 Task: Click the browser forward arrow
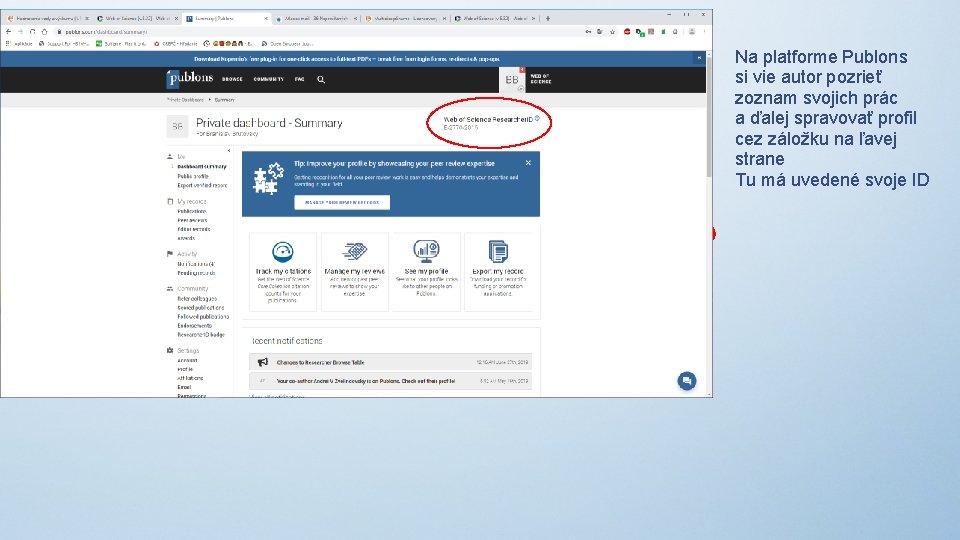[x=20, y=32]
